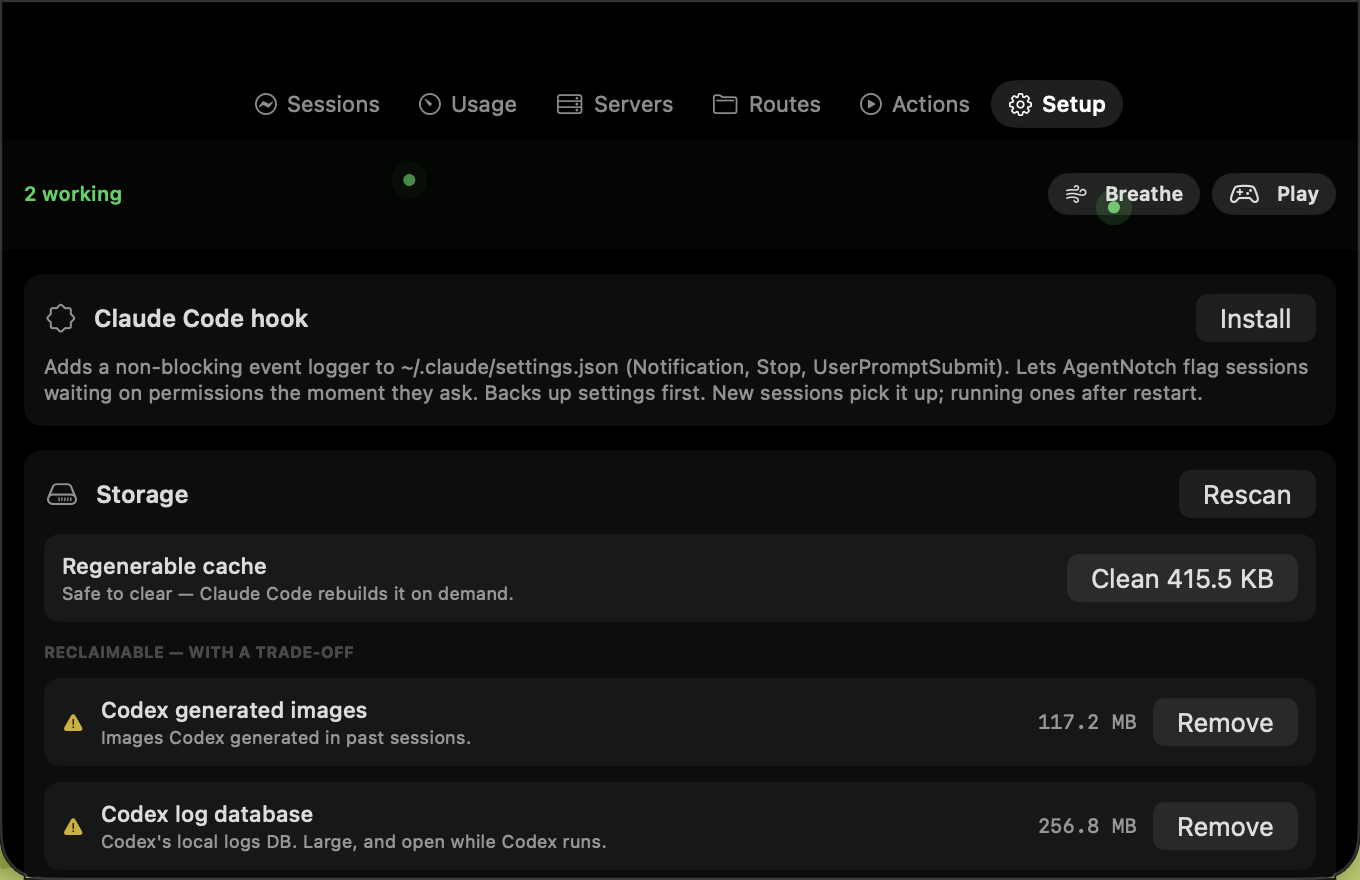Click the '2 working' status text
Screen dimensions: 1360x880
[x=73, y=194]
